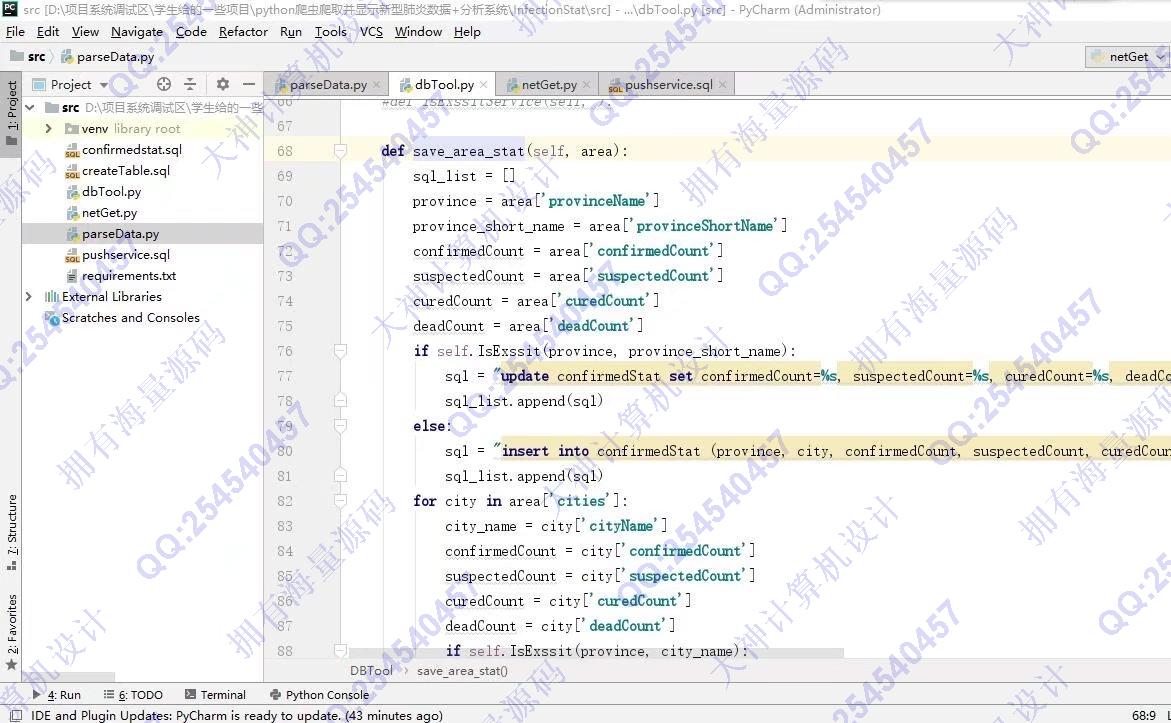The width and height of the screenshot is (1171, 723).
Task: Open the Python Console tool window
Action: pos(320,695)
